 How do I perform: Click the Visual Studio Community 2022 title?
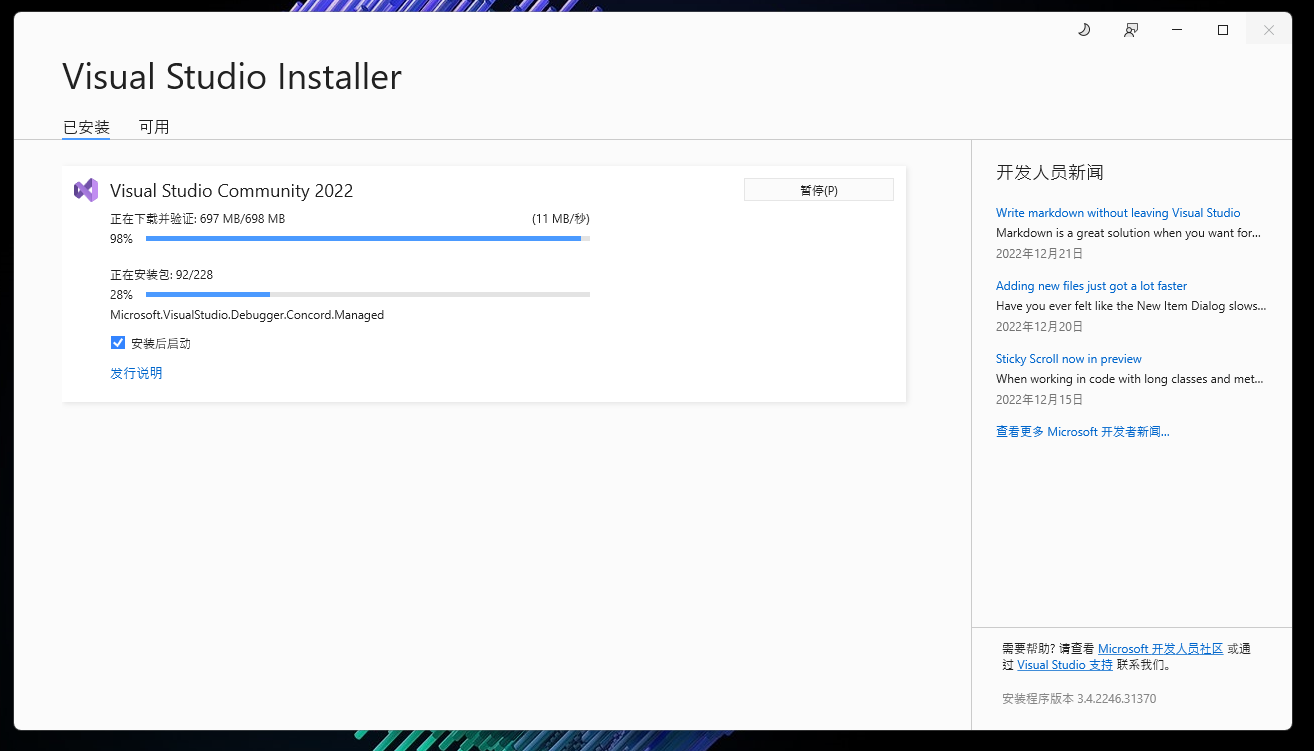point(231,191)
